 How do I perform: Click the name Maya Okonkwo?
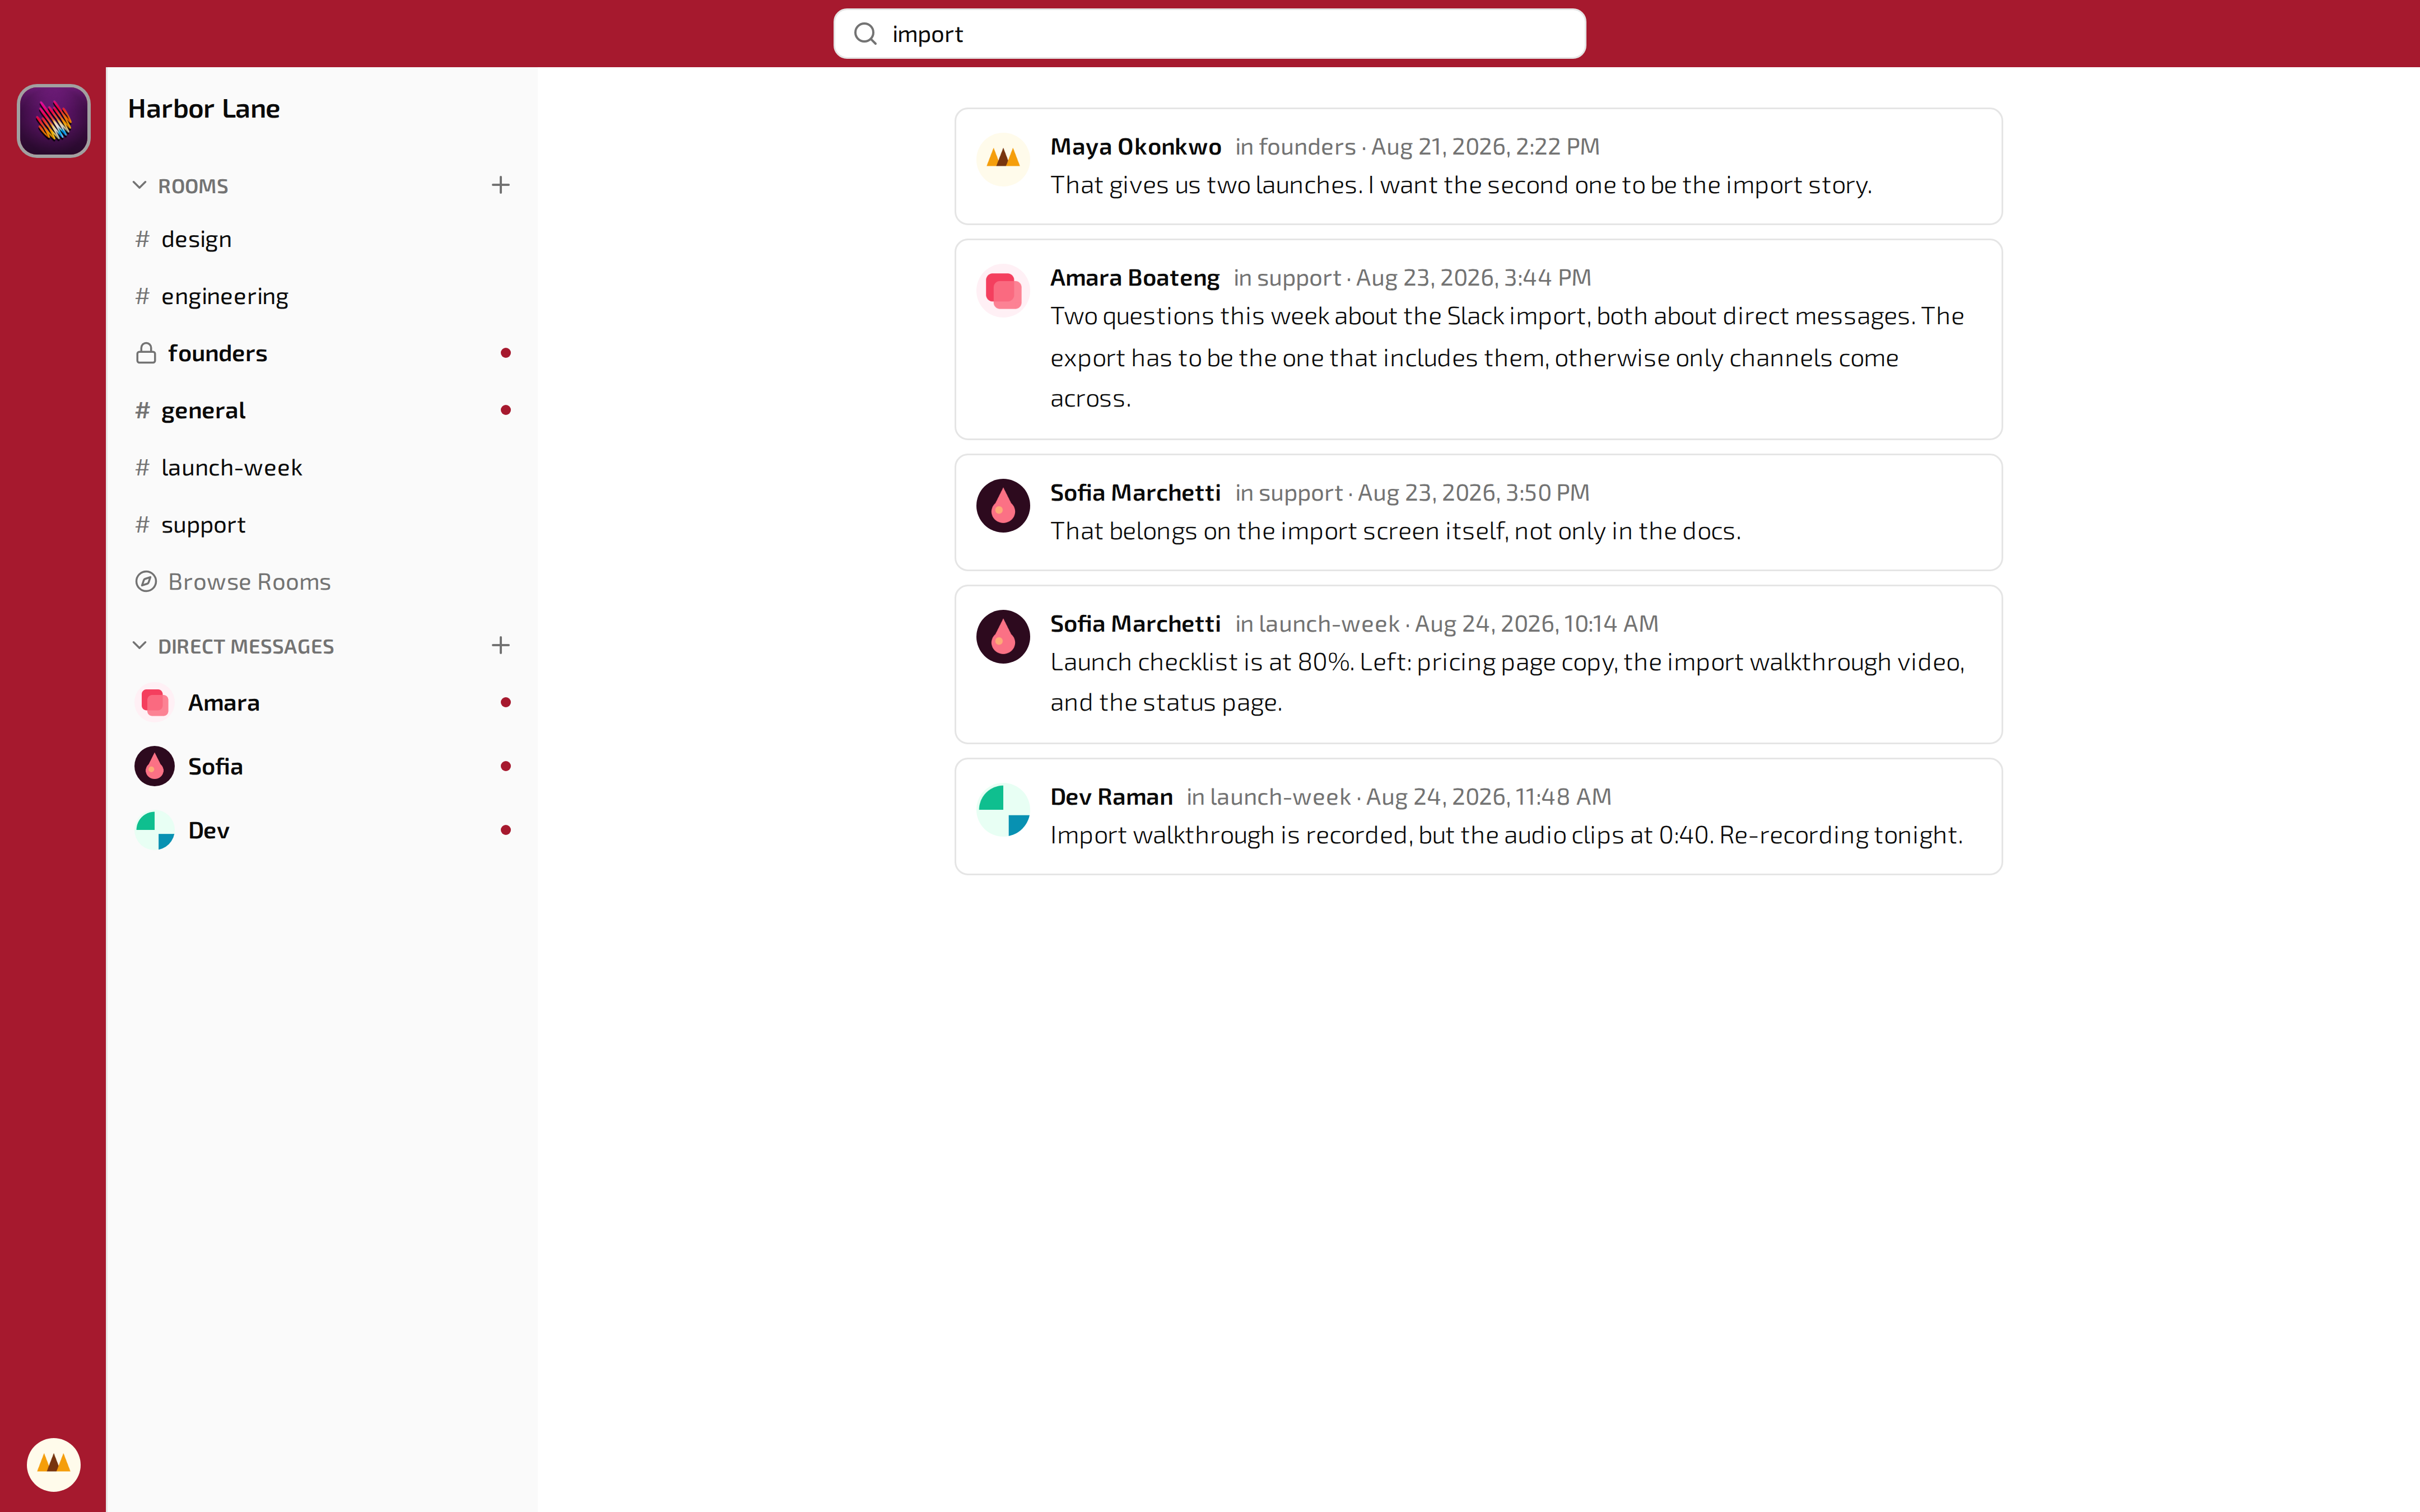tap(1135, 146)
